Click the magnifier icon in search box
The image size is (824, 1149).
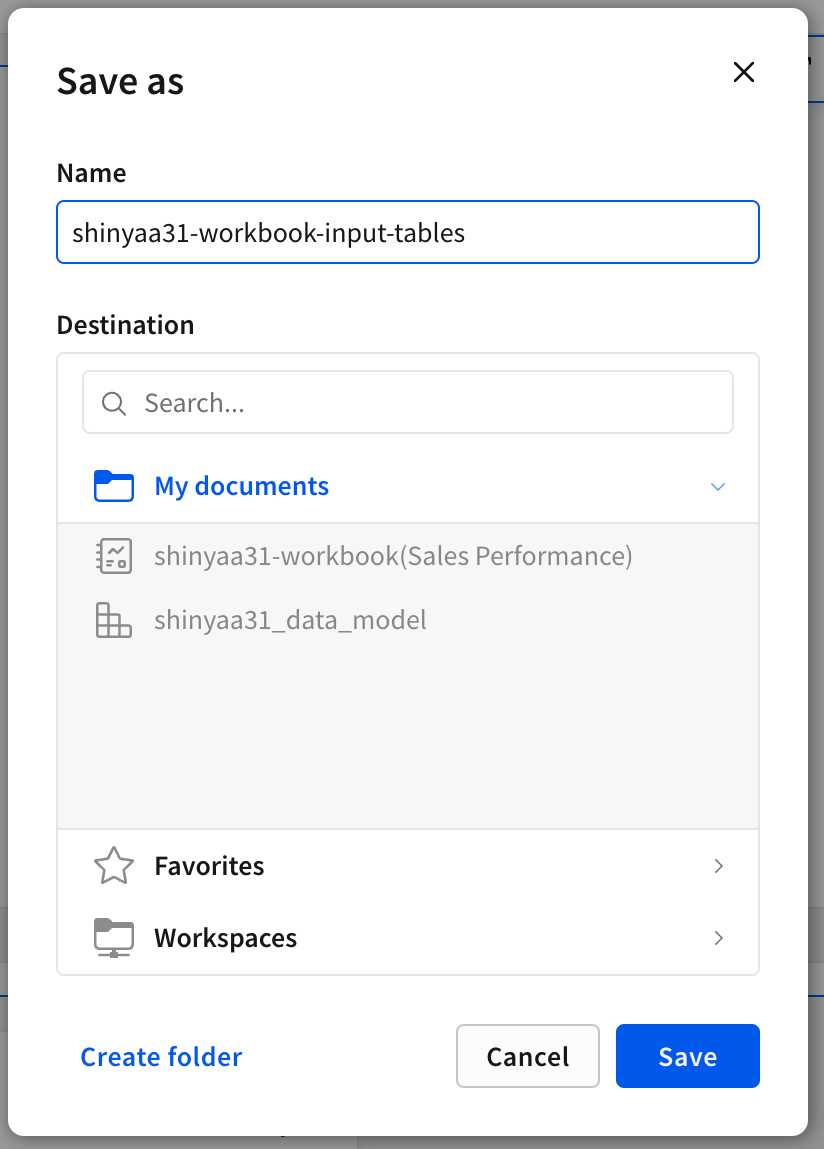(x=114, y=403)
